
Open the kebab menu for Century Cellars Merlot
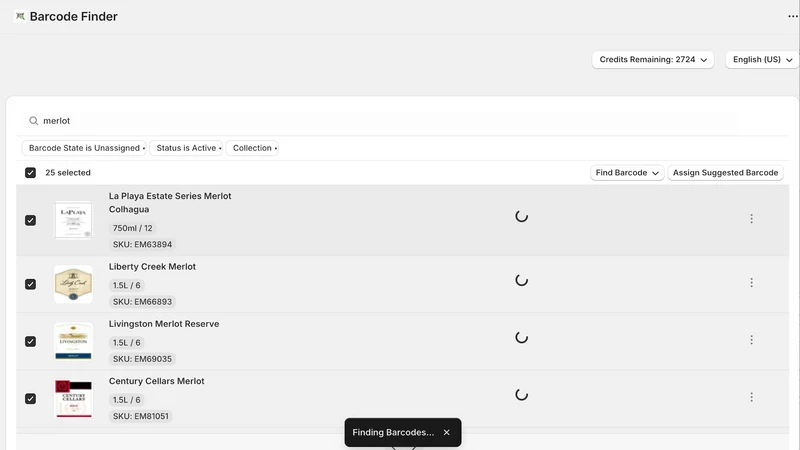coord(751,397)
